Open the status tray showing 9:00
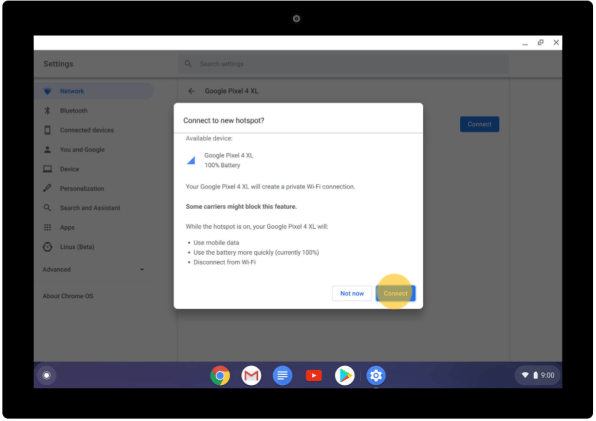The image size is (596, 421). (x=537, y=375)
